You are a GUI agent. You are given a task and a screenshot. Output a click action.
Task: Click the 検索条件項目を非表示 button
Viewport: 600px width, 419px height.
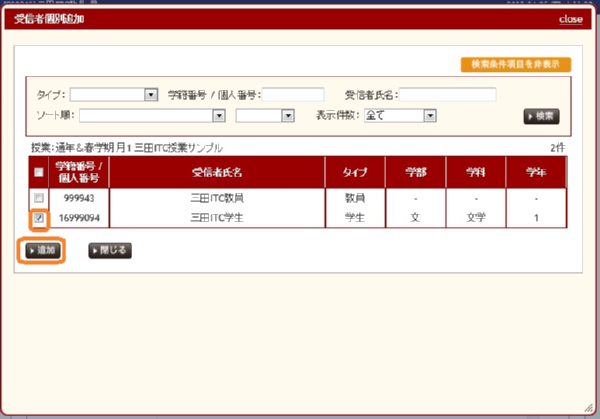pos(515,65)
